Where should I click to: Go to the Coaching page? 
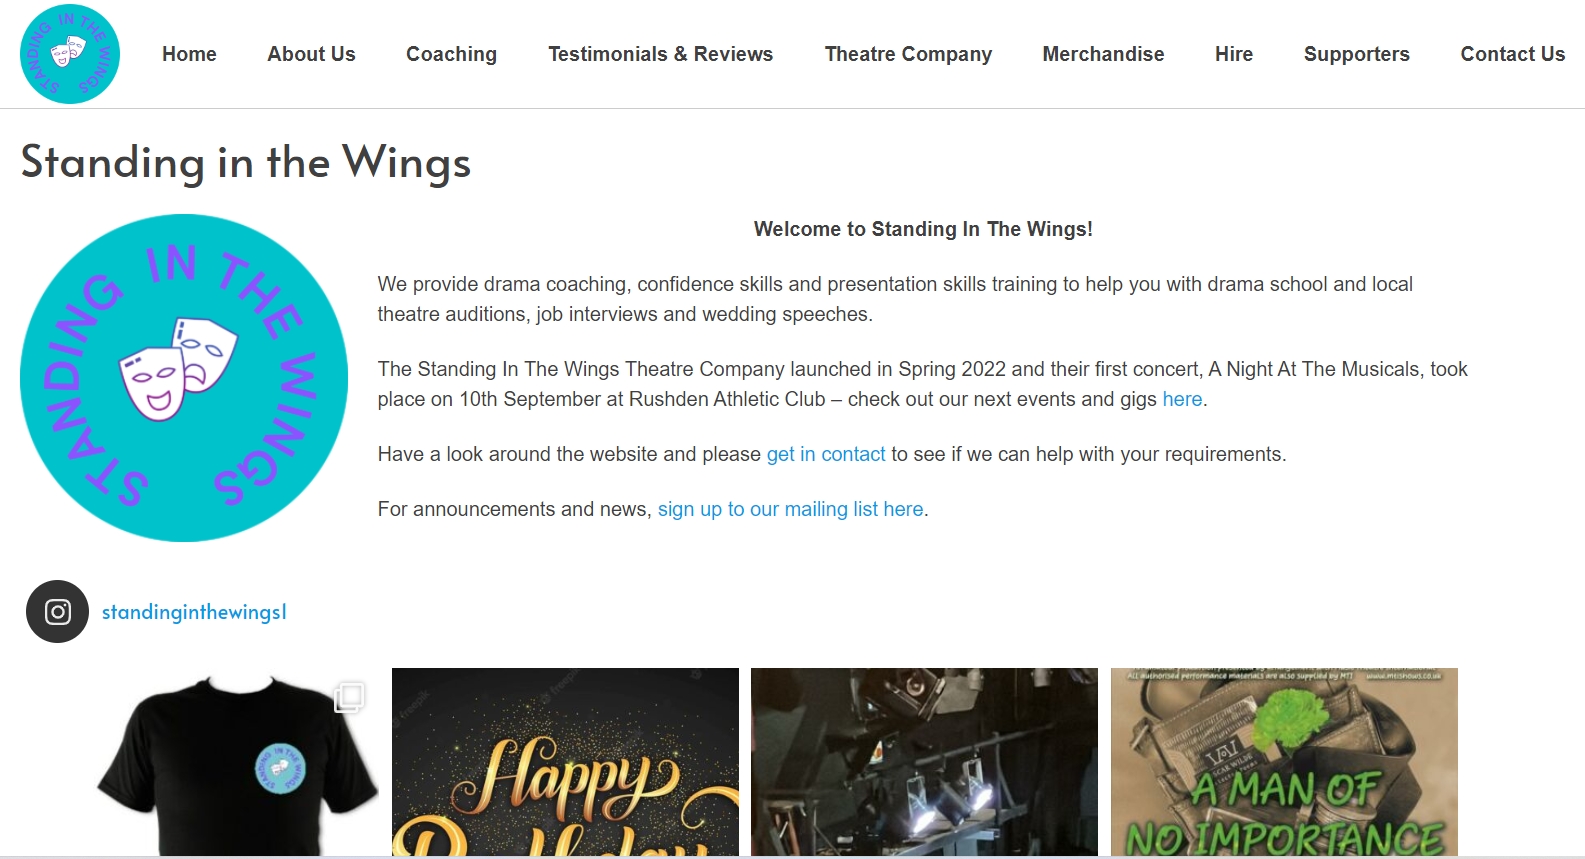[451, 54]
